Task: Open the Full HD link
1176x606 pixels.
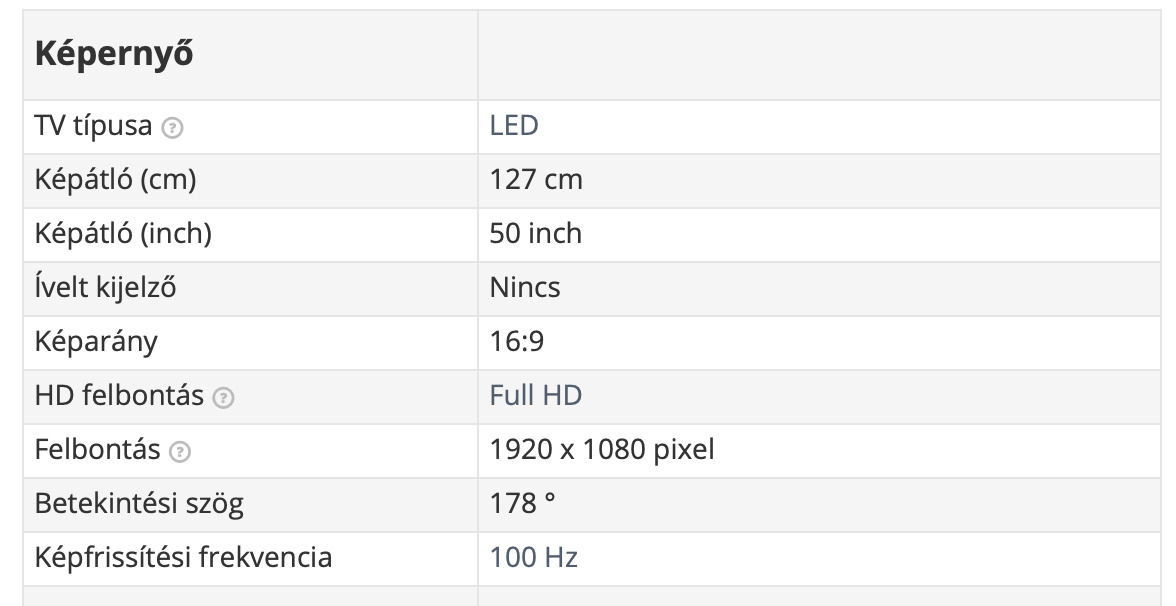Action: coord(536,396)
